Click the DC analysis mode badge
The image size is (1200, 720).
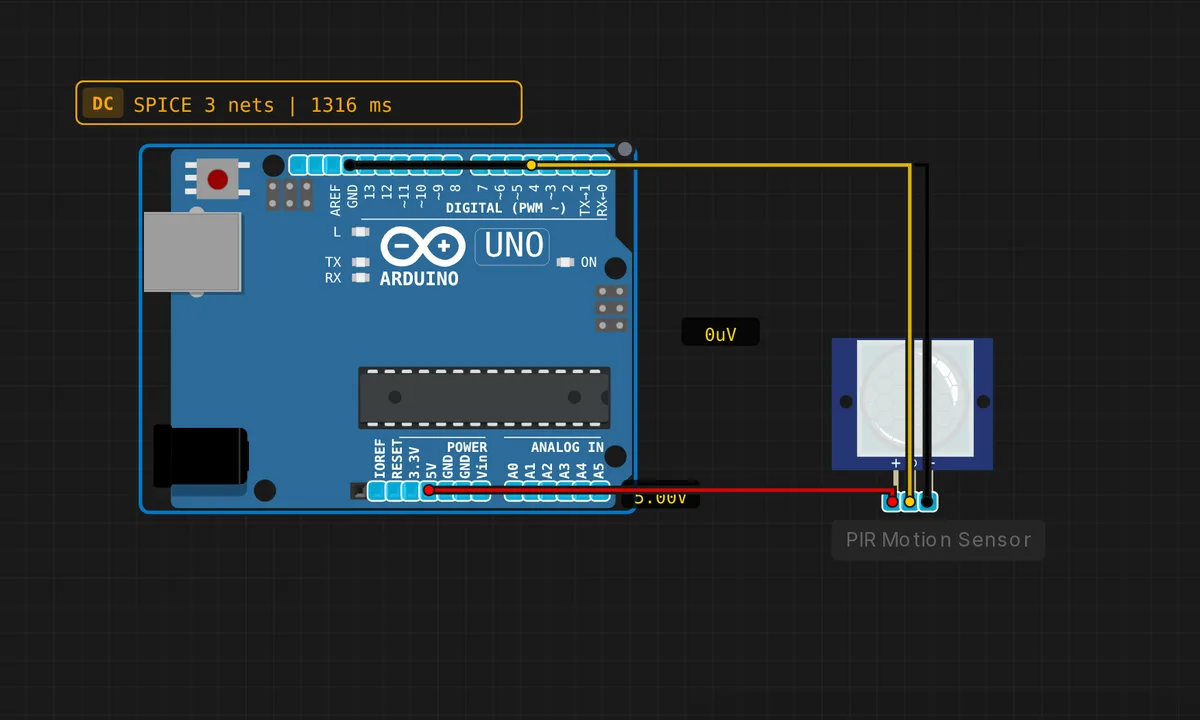tap(102, 104)
